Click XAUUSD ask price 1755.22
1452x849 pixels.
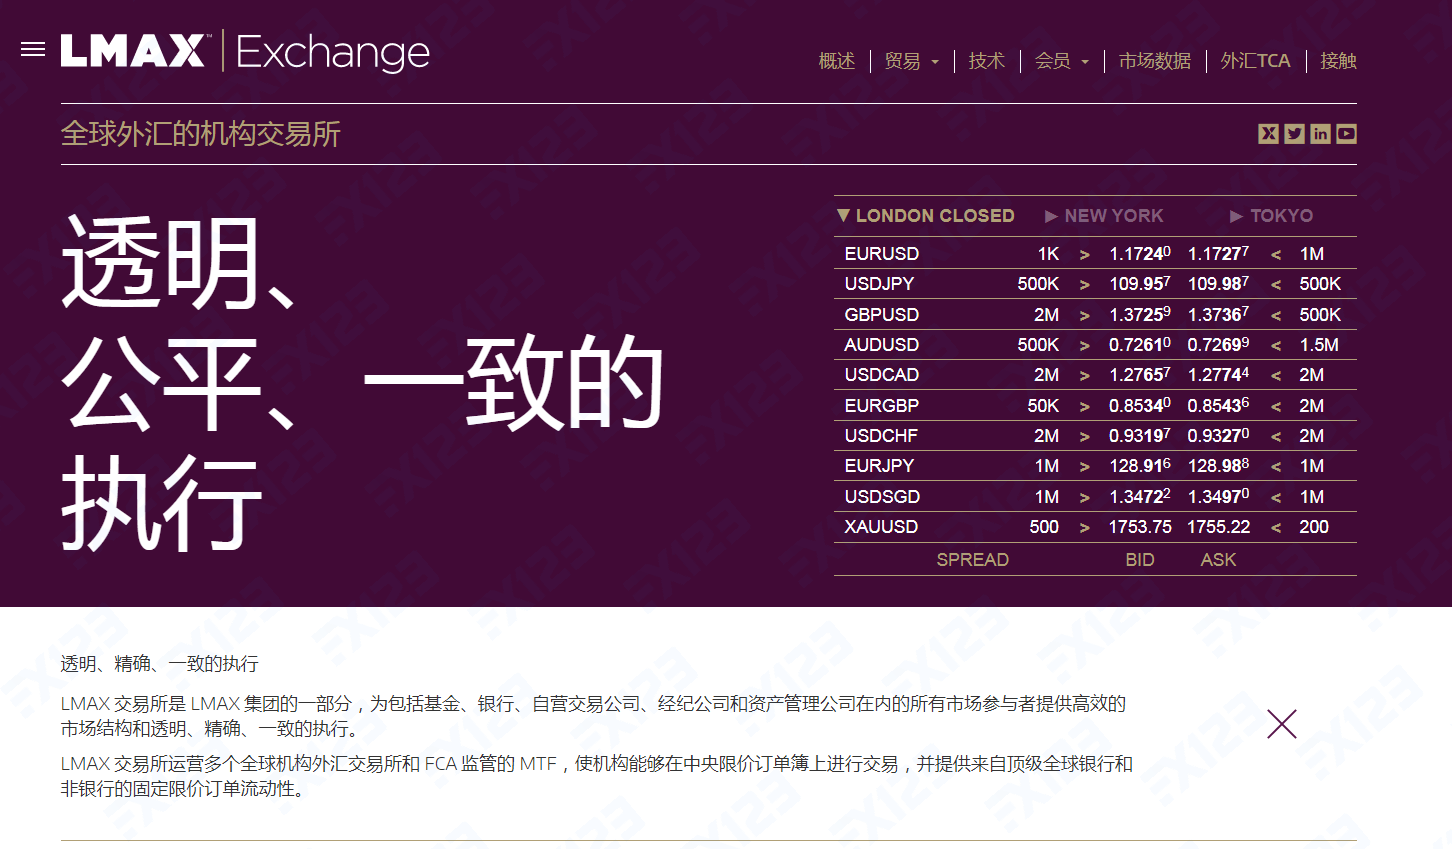tap(1218, 527)
